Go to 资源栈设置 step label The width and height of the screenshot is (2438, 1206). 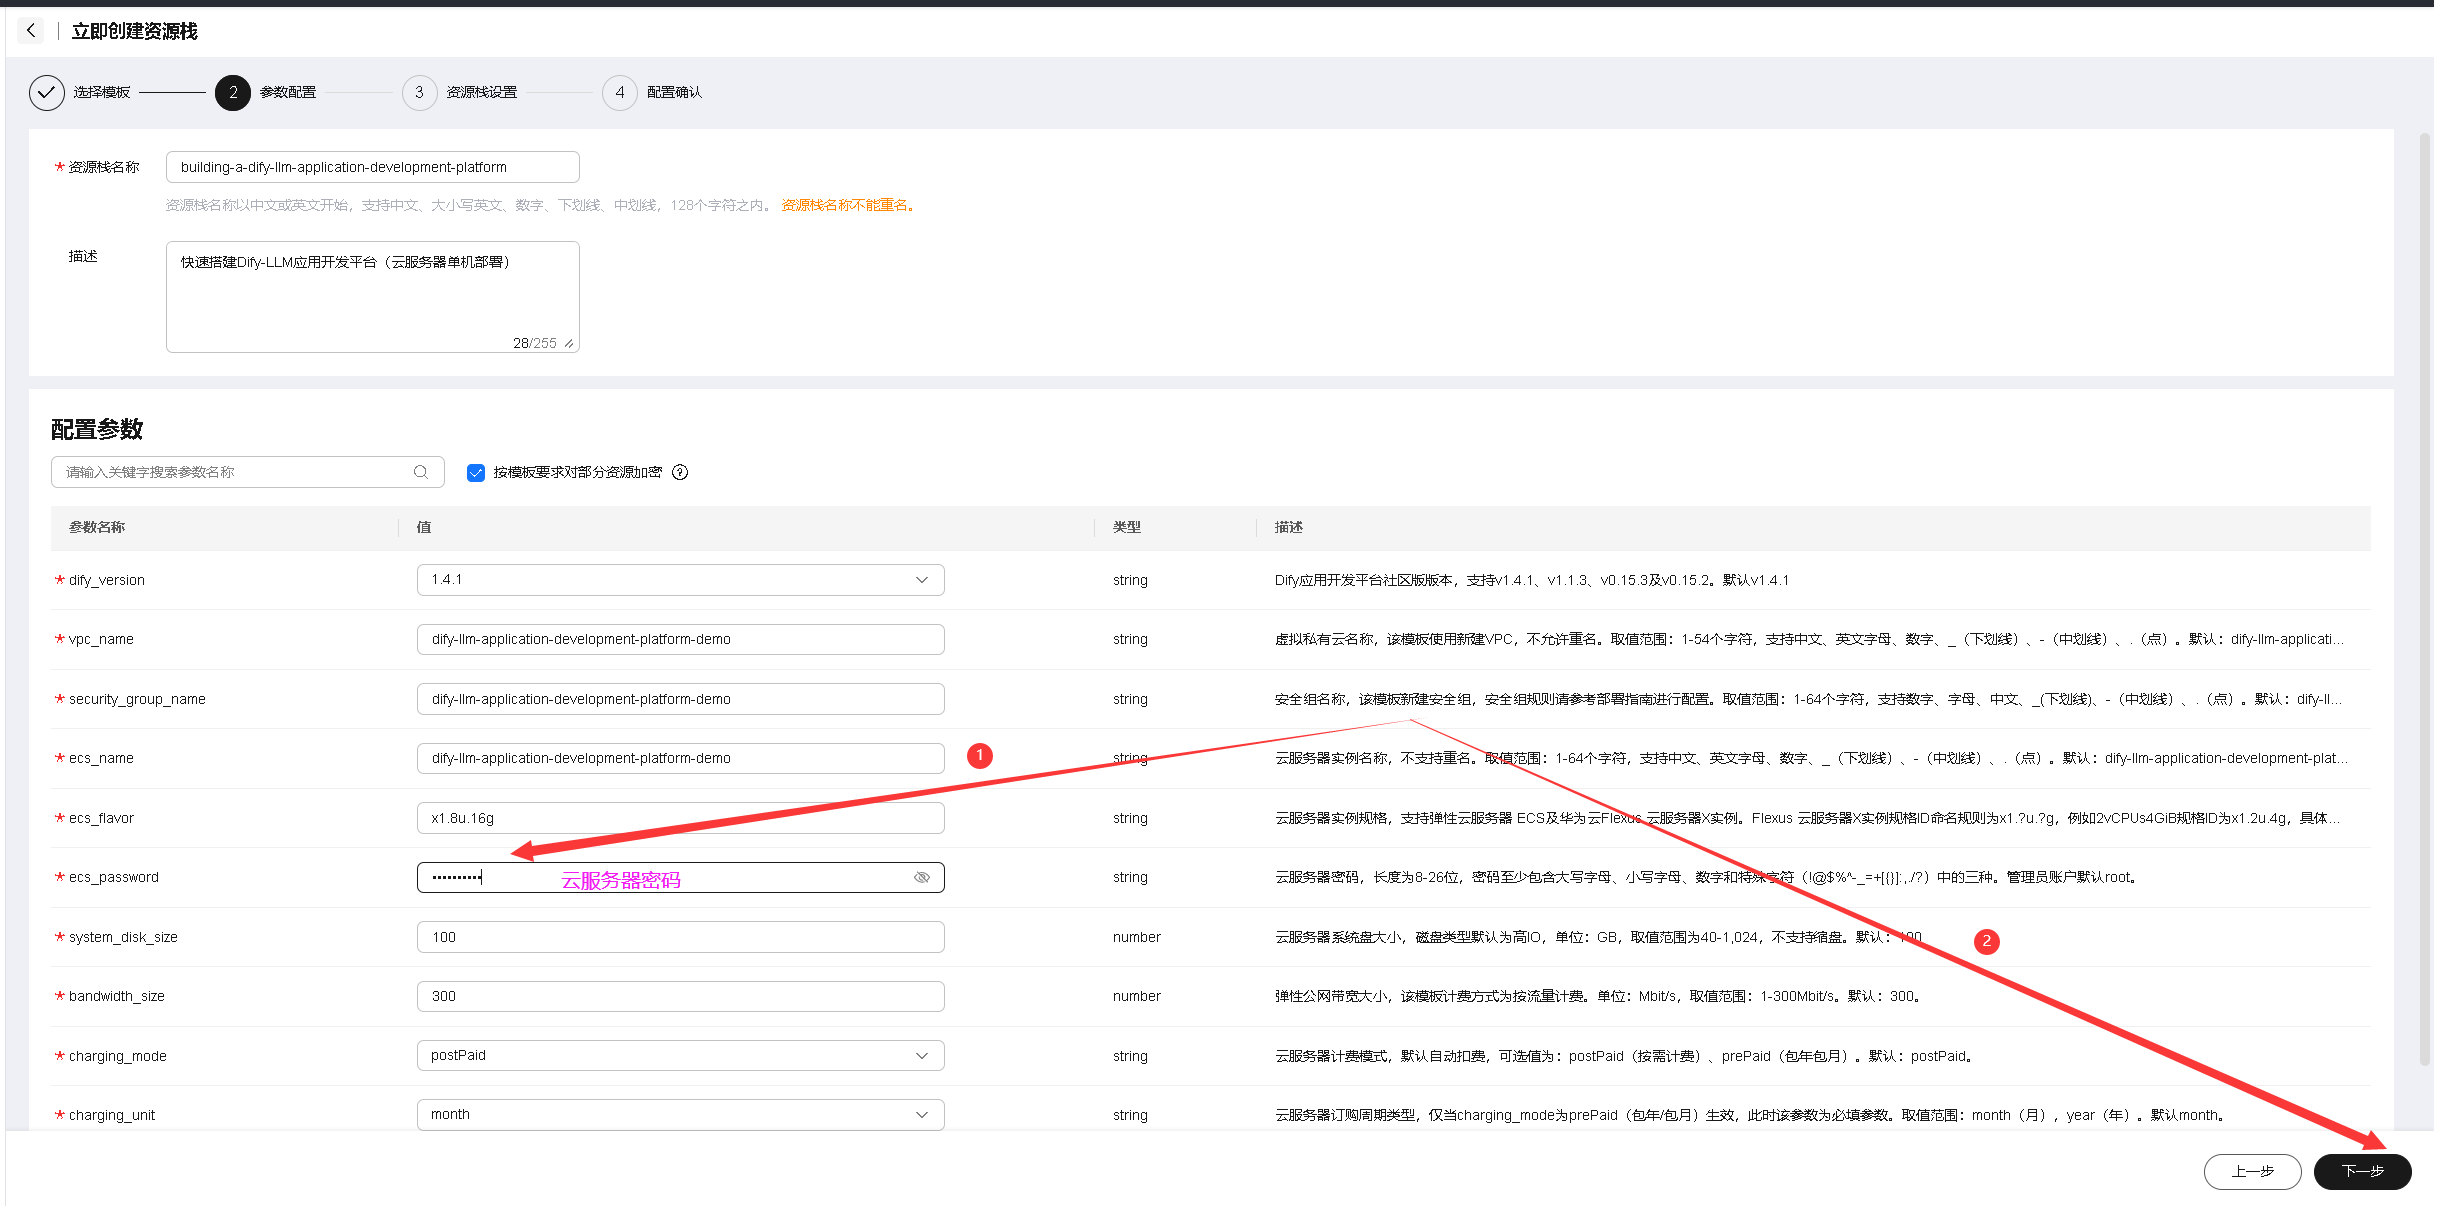coord(481,92)
